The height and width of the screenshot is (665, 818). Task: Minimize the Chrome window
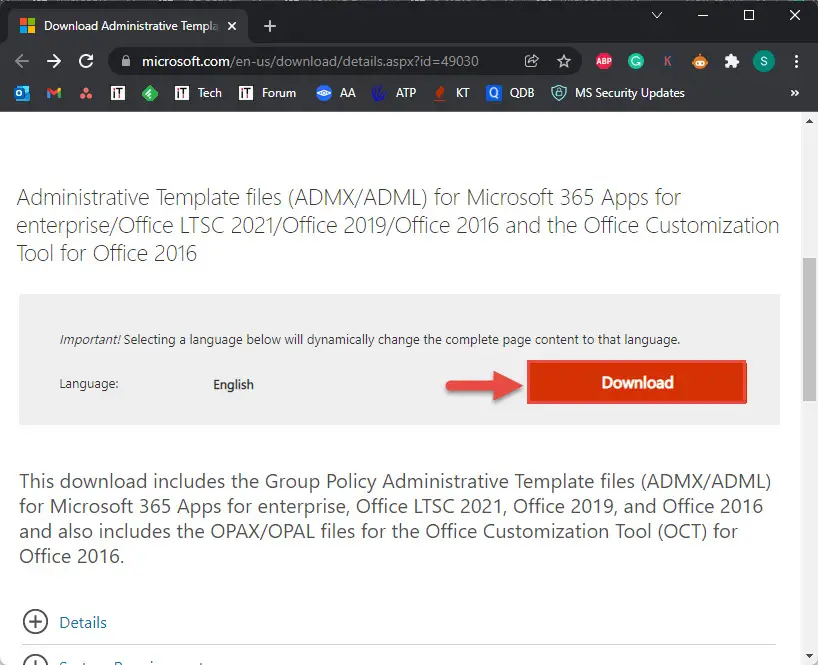[x=703, y=15]
